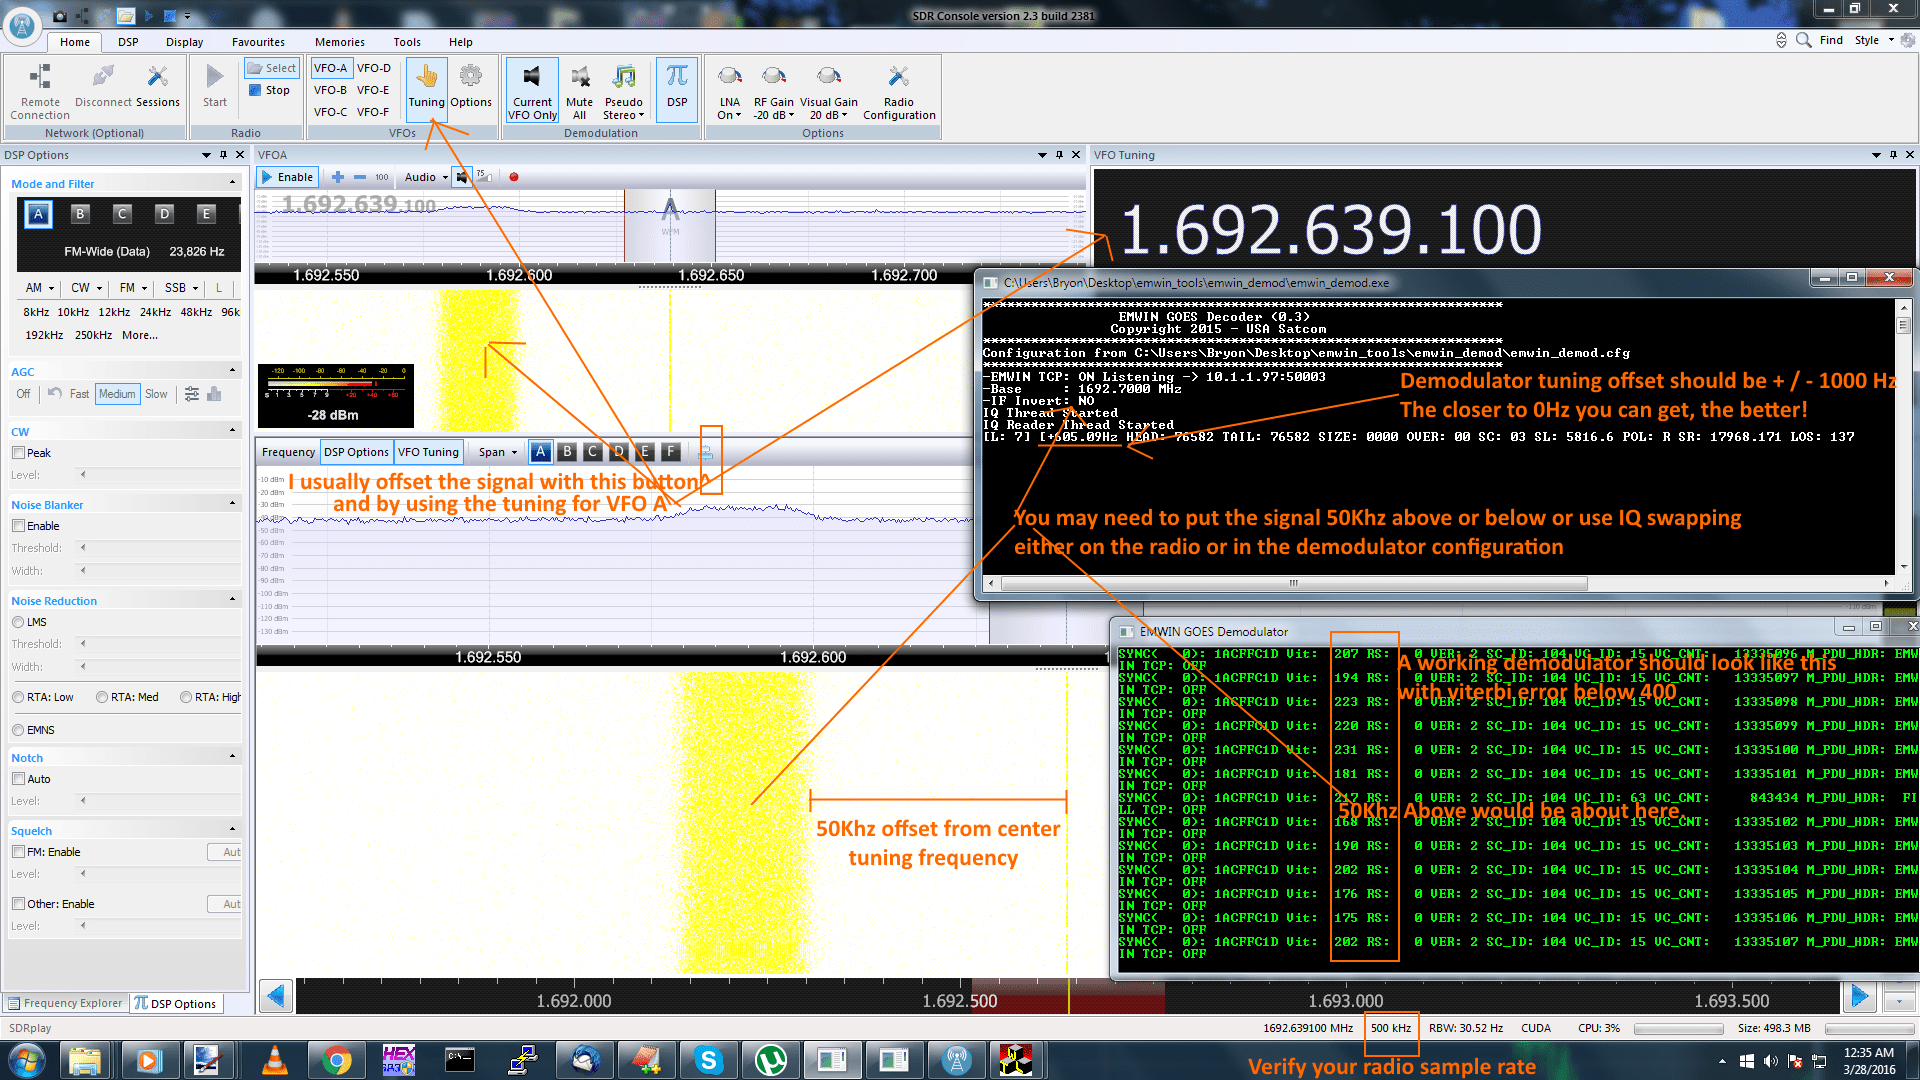Image resolution: width=1920 pixels, height=1080 pixels.
Task: Open the CW mode dropdown
Action: click(86, 288)
